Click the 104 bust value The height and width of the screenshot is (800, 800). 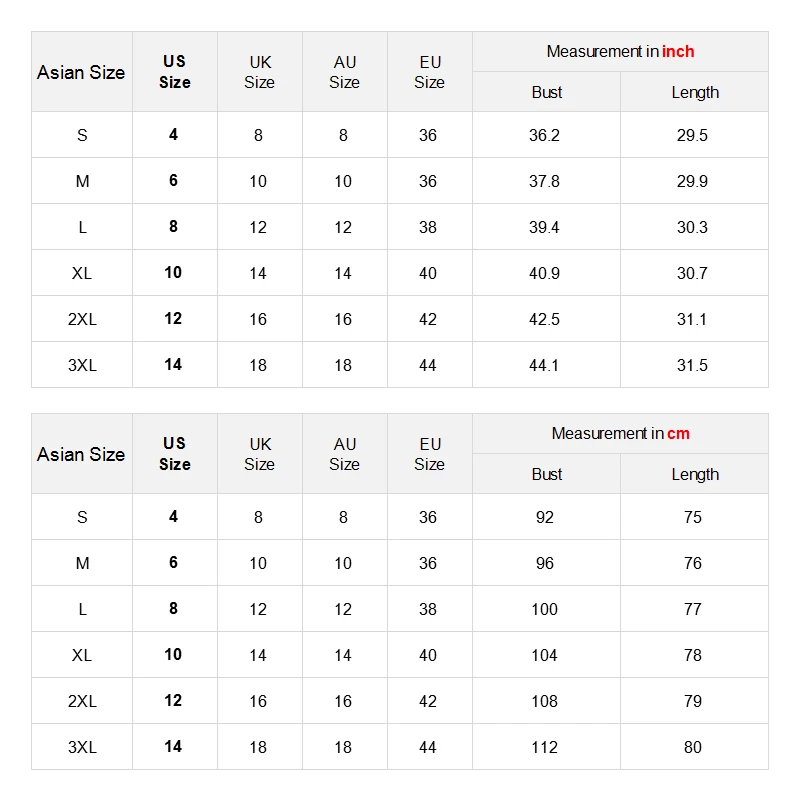tap(544, 655)
